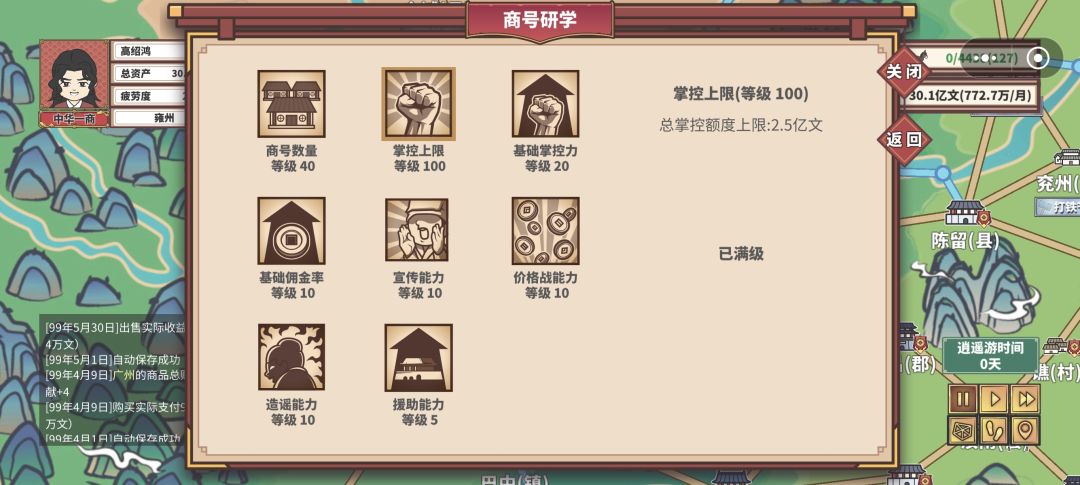Go back using the 返回 button
The height and width of the screenshot is (485, 1080).
904,140
